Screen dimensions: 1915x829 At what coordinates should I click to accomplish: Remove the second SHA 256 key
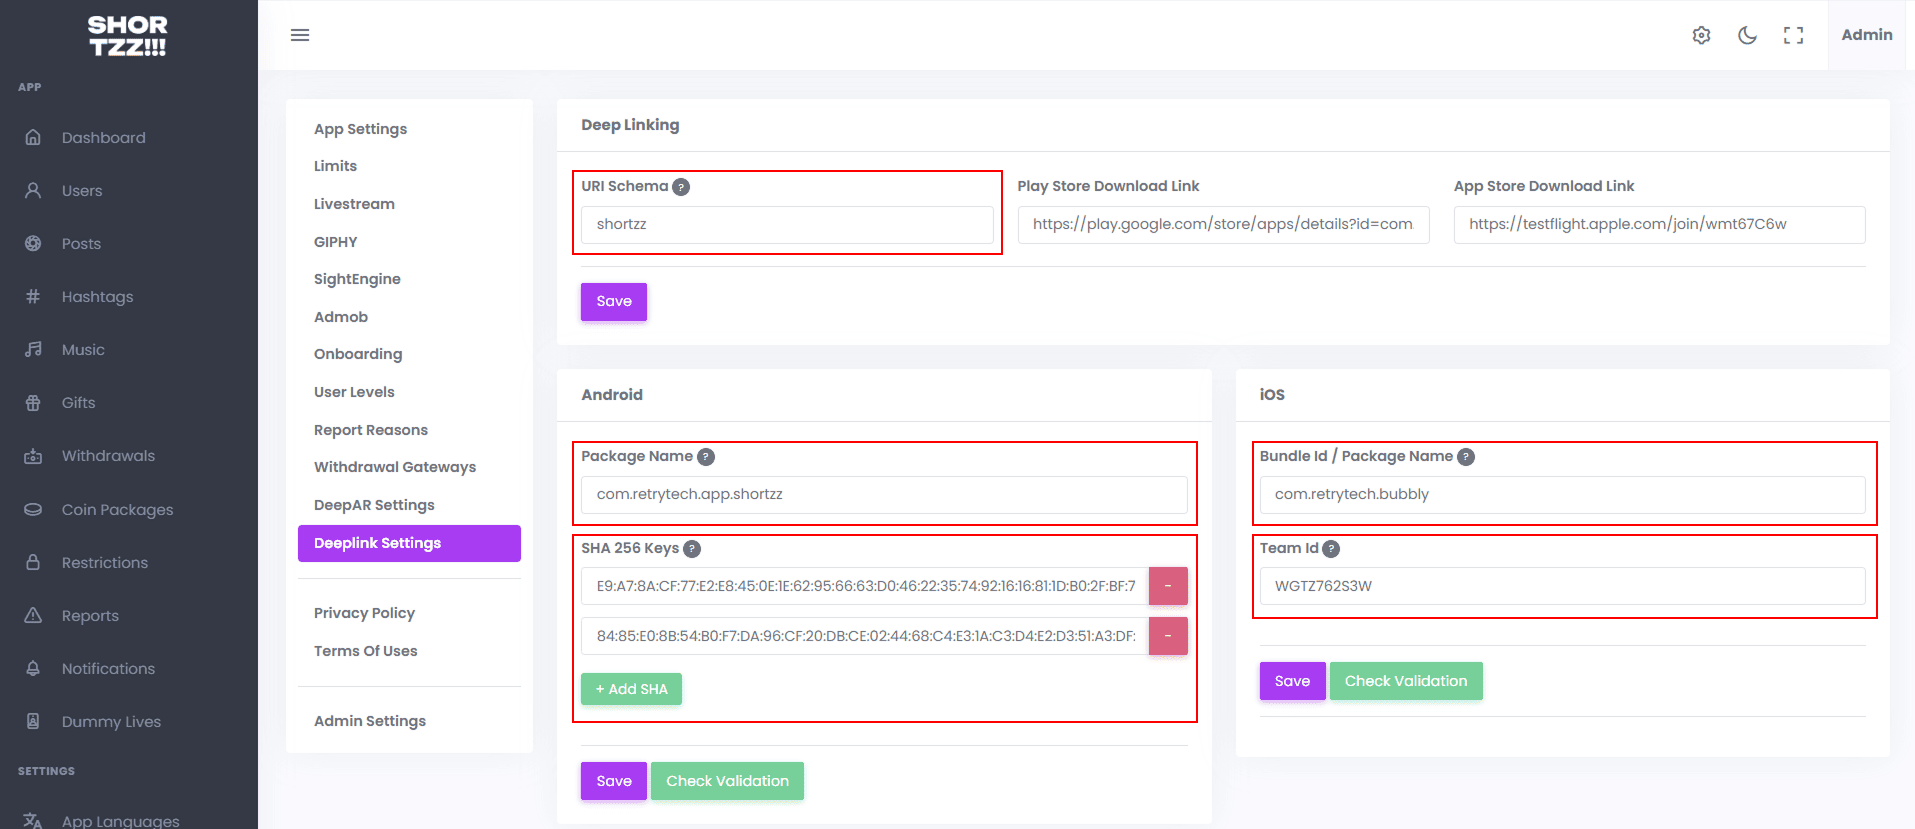(1167, 636)
